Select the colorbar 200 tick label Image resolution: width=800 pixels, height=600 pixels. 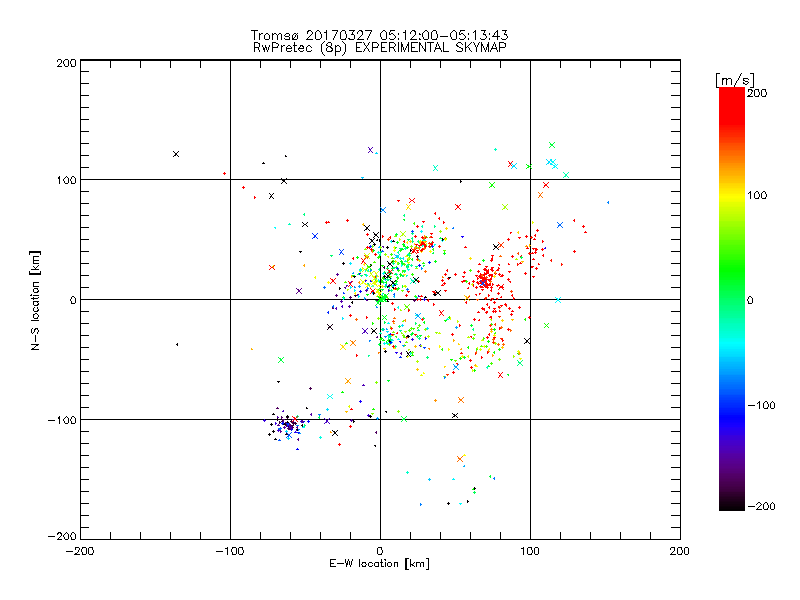coord(757,93)
